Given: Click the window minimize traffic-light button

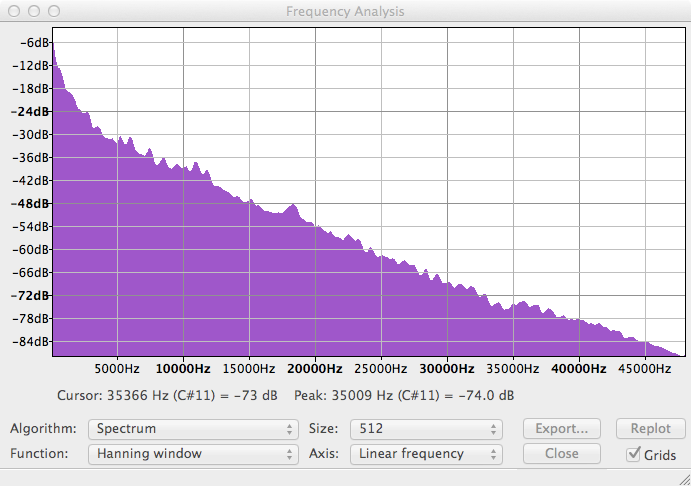Looking at the screenshot, I should pos(34,11).
